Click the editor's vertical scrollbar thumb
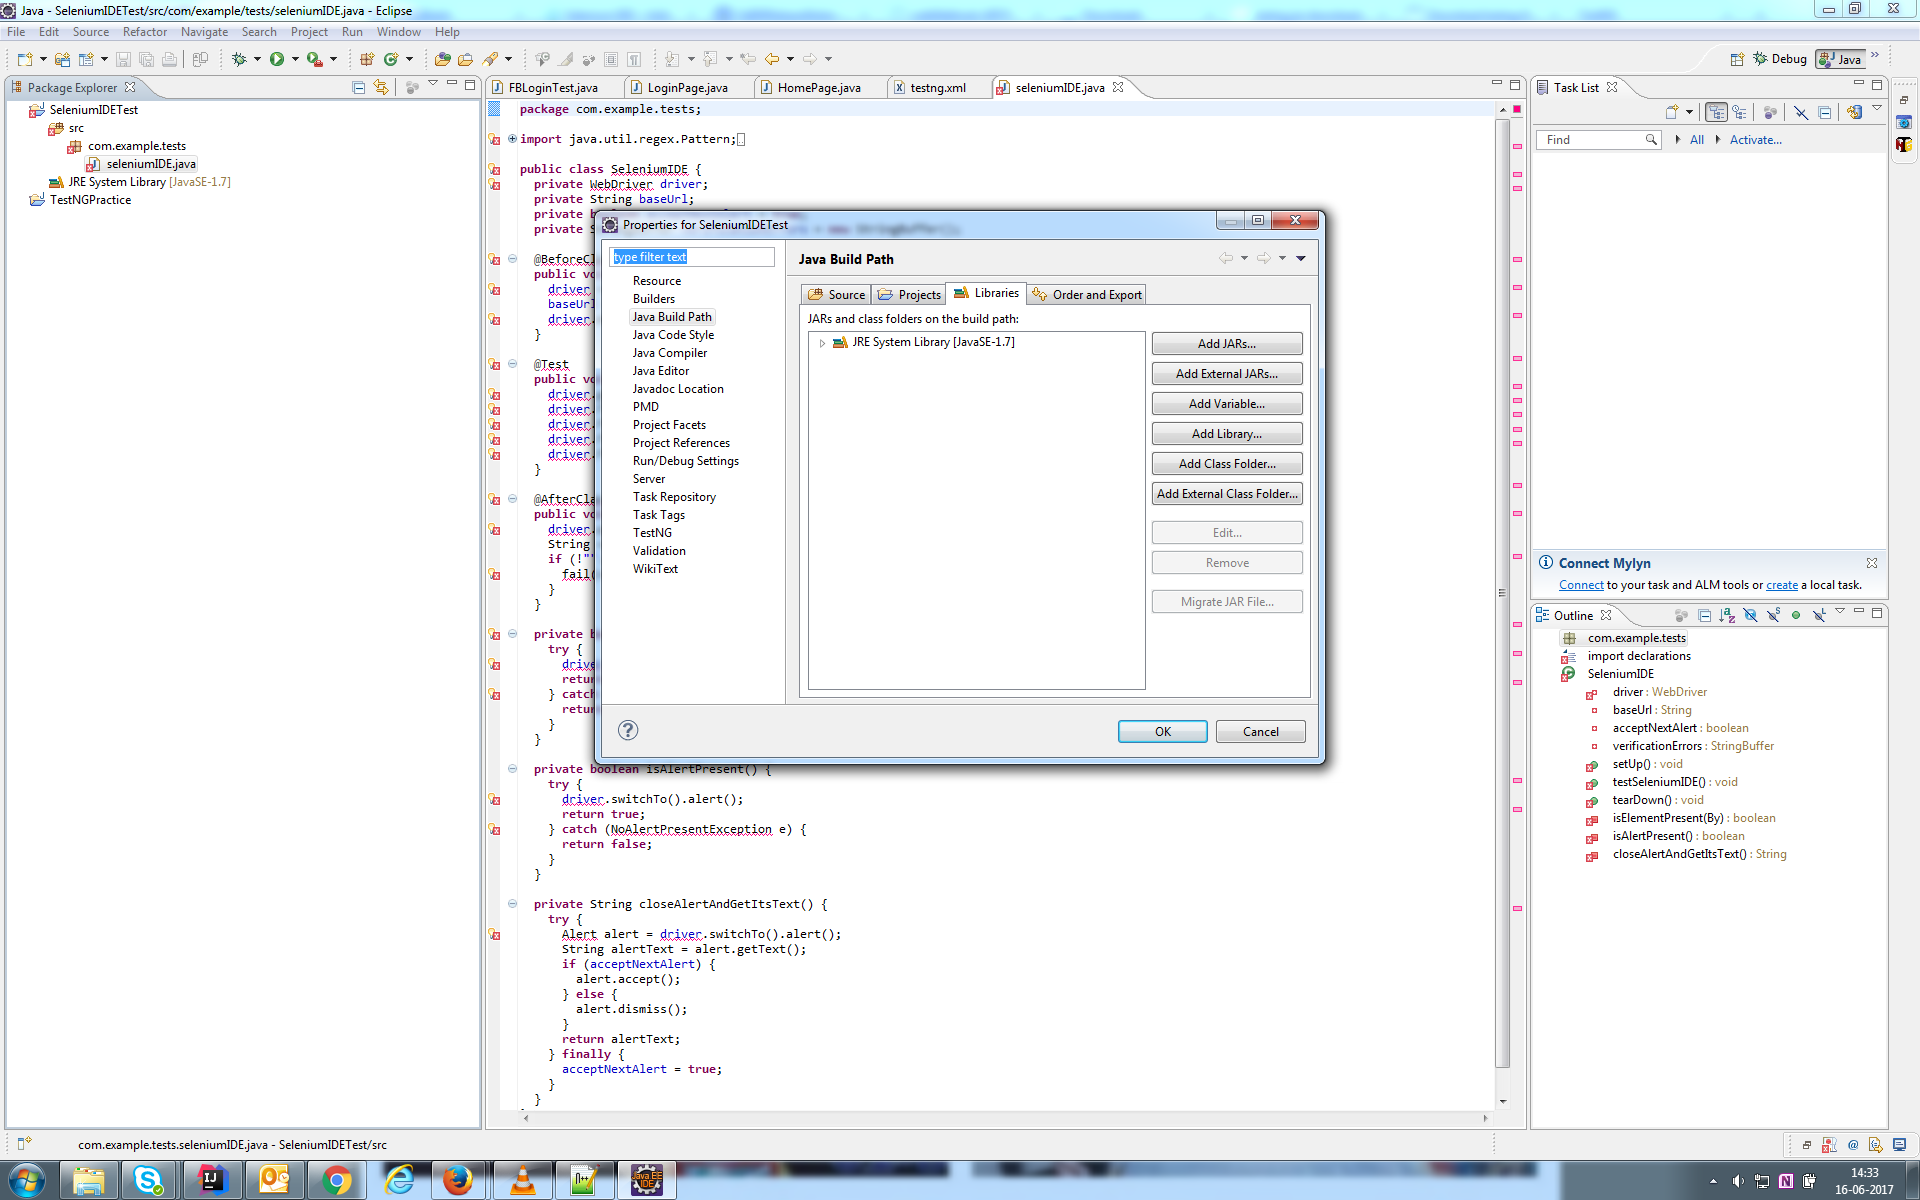Image resolution: width=1920 pixels, height=1200 pixels. coord(1502,592)
